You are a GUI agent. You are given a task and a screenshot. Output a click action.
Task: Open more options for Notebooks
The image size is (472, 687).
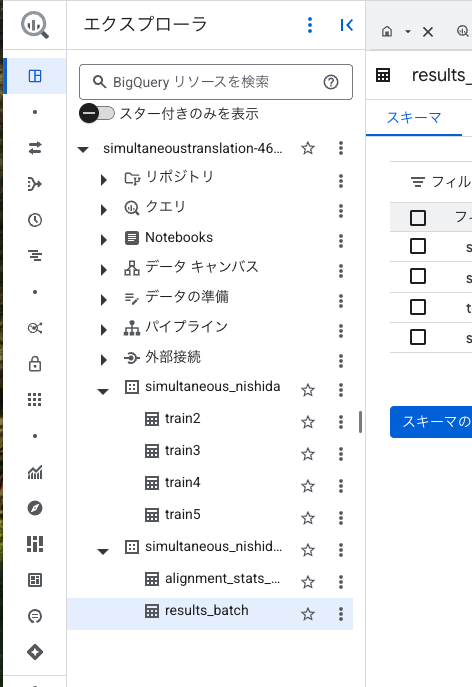tap(341, 241)
